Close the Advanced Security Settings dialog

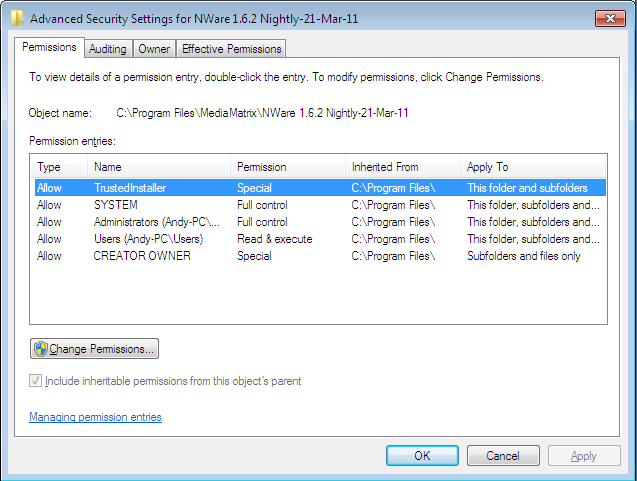[x=610, y=19]
